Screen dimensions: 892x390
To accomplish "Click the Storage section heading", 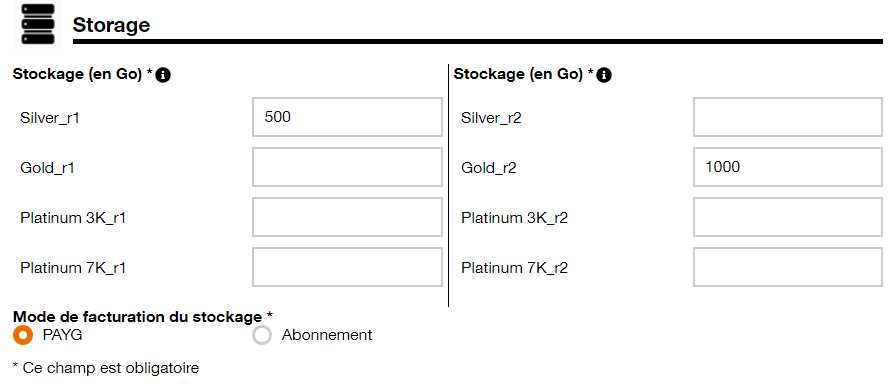I will [112, 24].
